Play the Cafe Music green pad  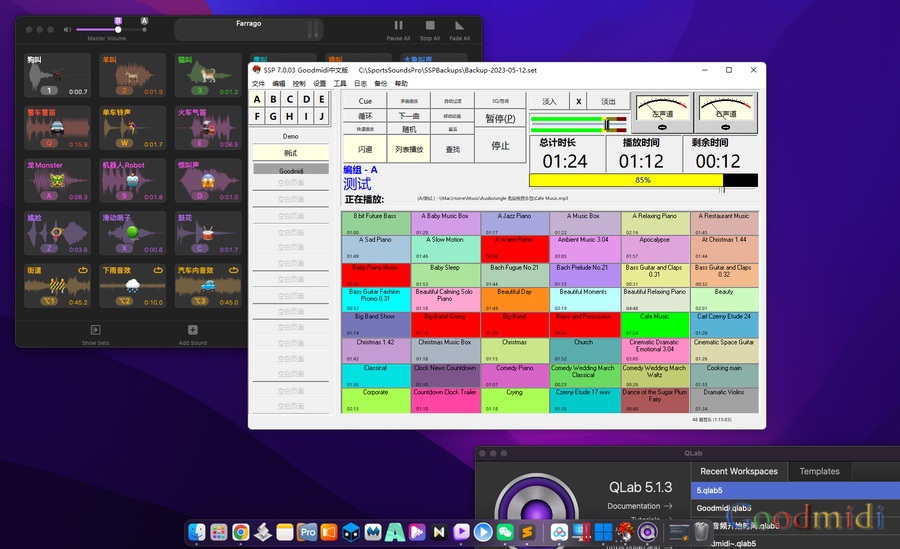coord(655,324)
